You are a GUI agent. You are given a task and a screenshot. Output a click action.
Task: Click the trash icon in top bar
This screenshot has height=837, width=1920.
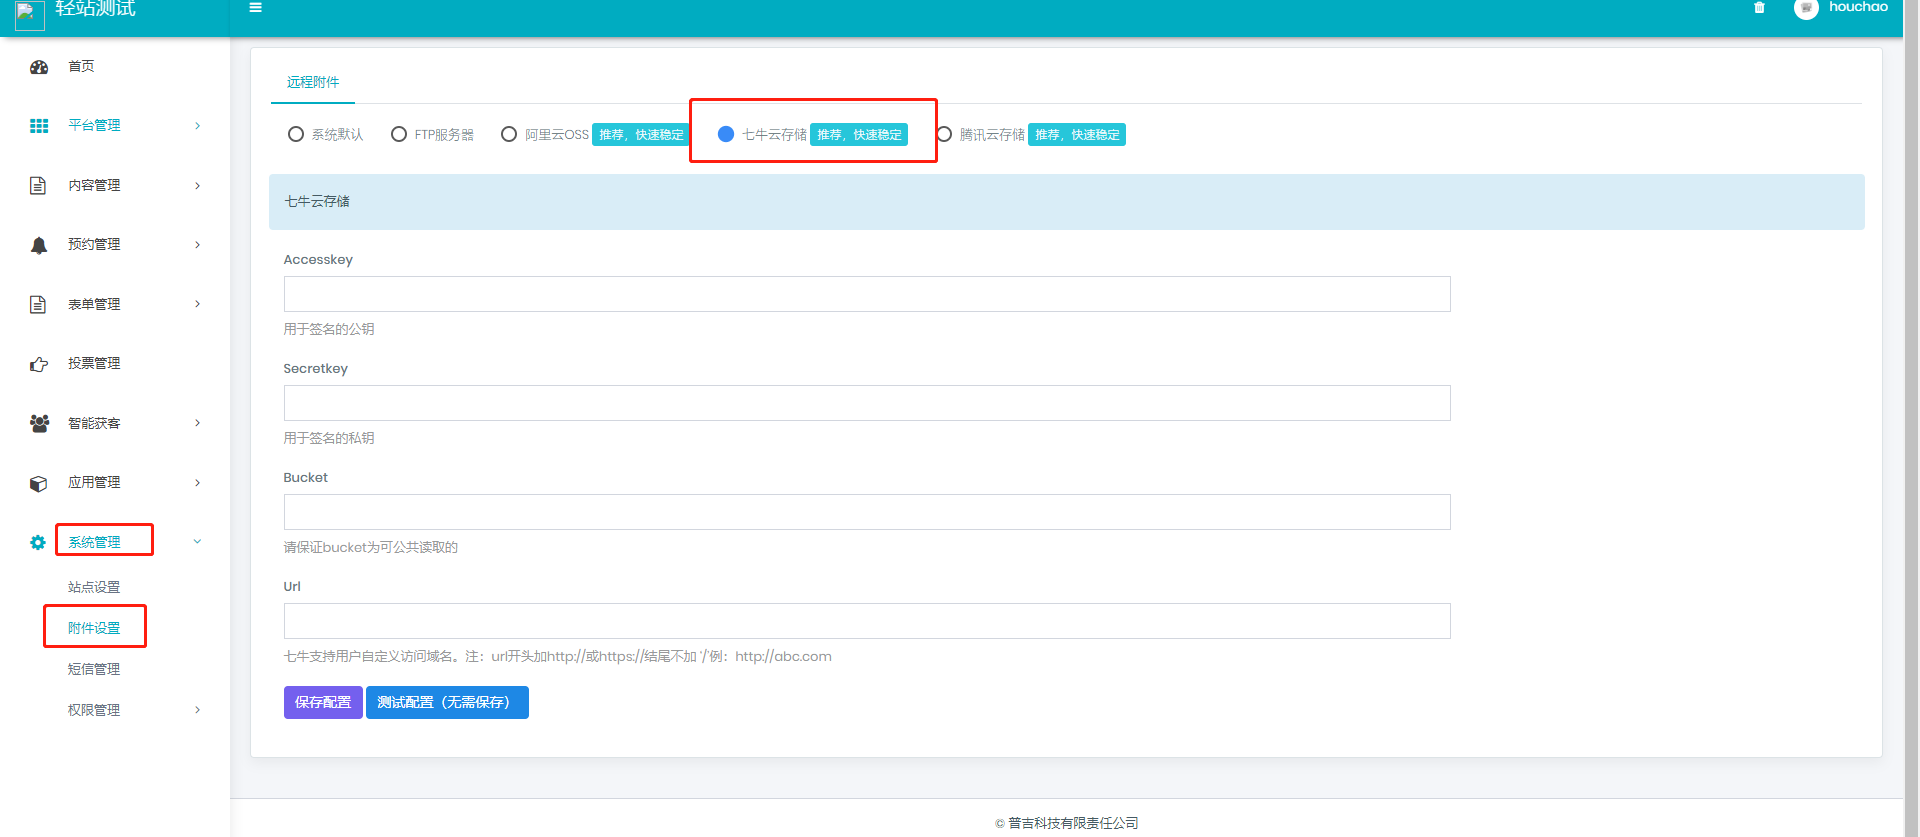(1759, 7)
